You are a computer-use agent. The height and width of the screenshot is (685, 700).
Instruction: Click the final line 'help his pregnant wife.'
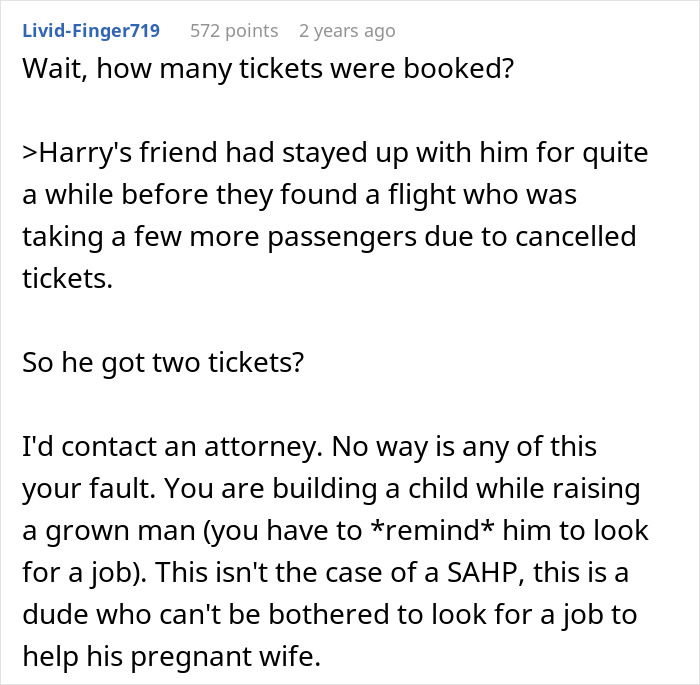click(171, 656)
